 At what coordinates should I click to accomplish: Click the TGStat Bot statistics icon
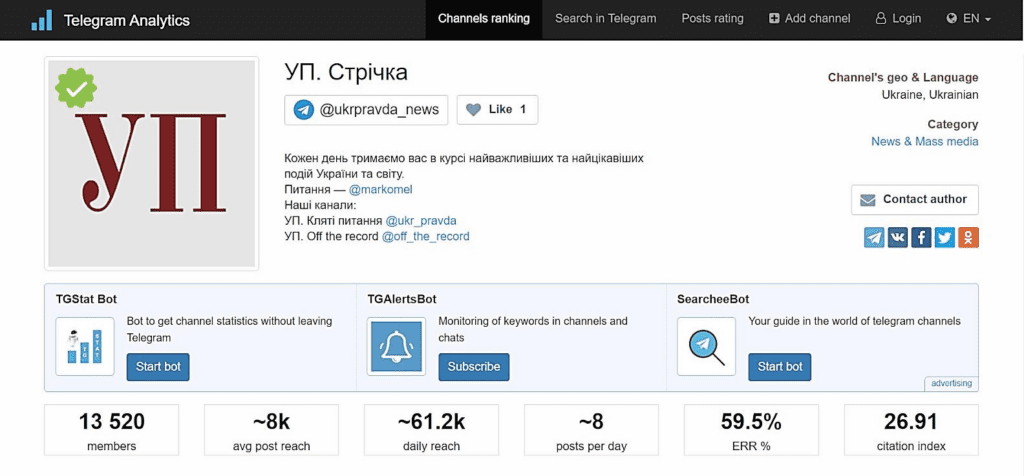tap(85, 346)
